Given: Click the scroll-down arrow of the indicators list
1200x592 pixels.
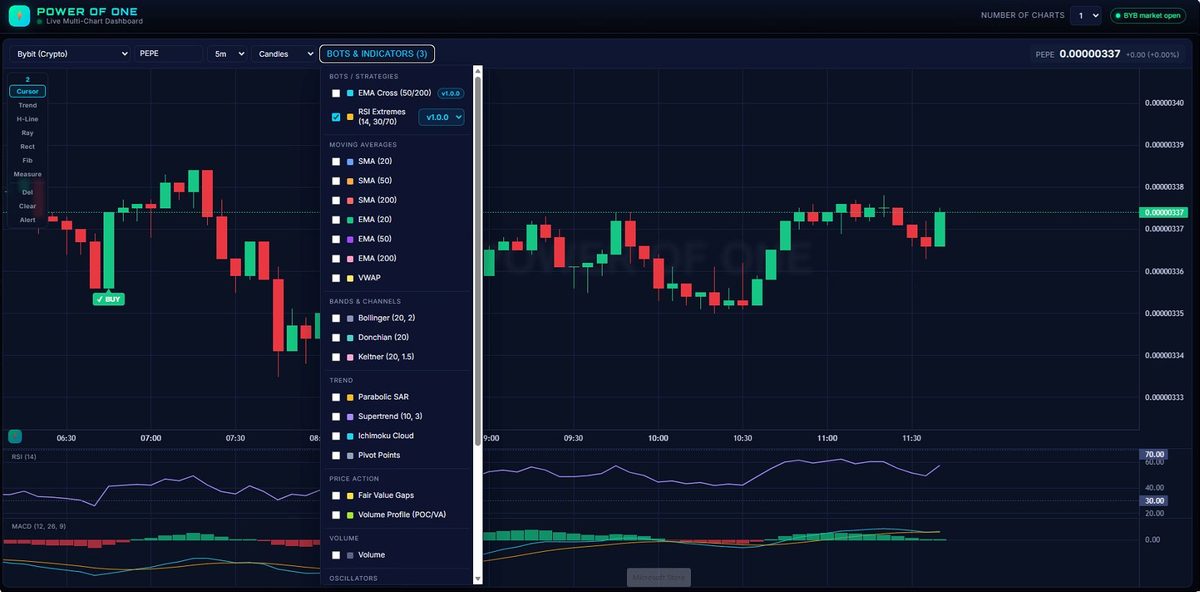Looking at the screenshot, I should (x=477, y=578).
